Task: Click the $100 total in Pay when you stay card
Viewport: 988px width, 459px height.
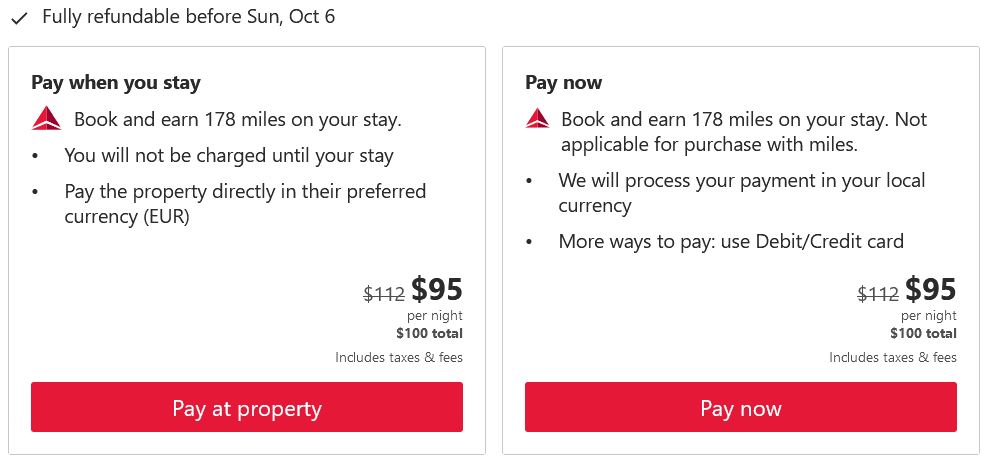Action: 429,334
